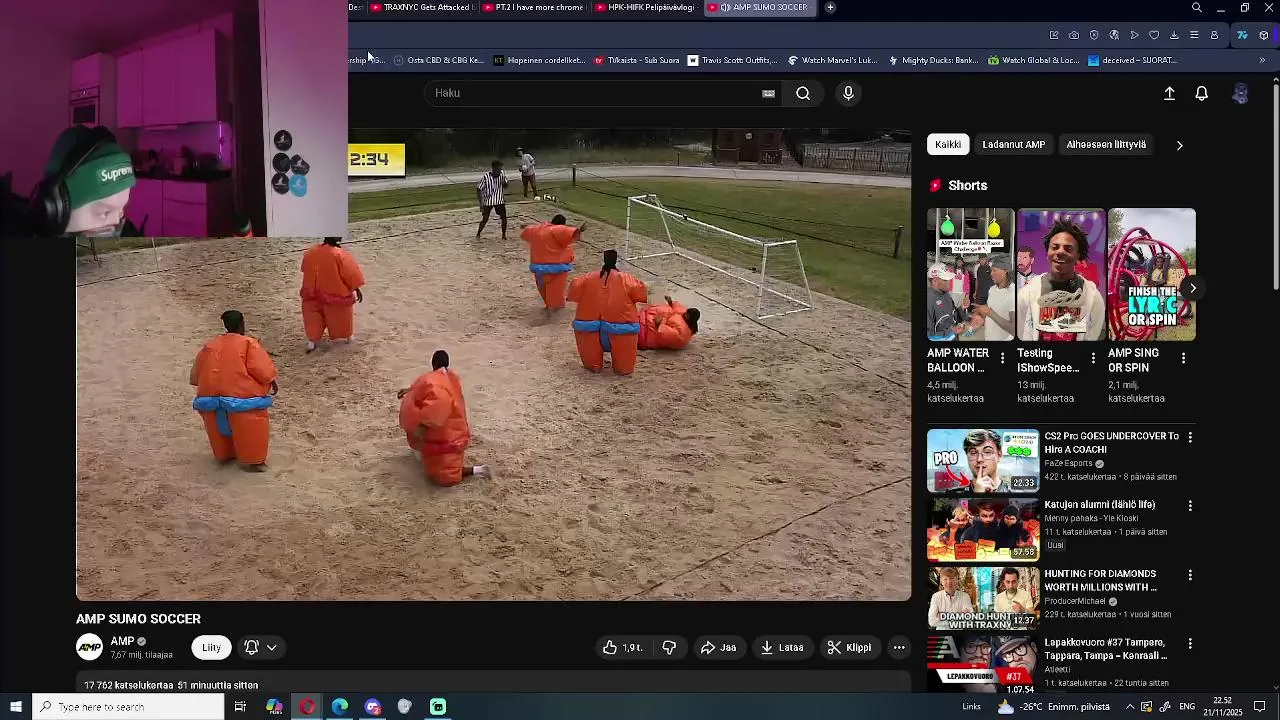Show hidden bookmarks with the double chevron
Image resolution: width=1280 pixels, height=720 pixels.
pos(1262,60)
